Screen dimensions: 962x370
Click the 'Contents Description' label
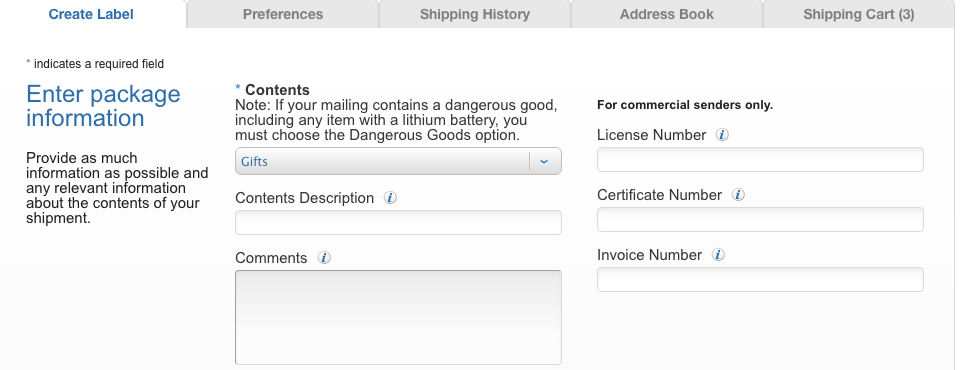coord(304,198)
